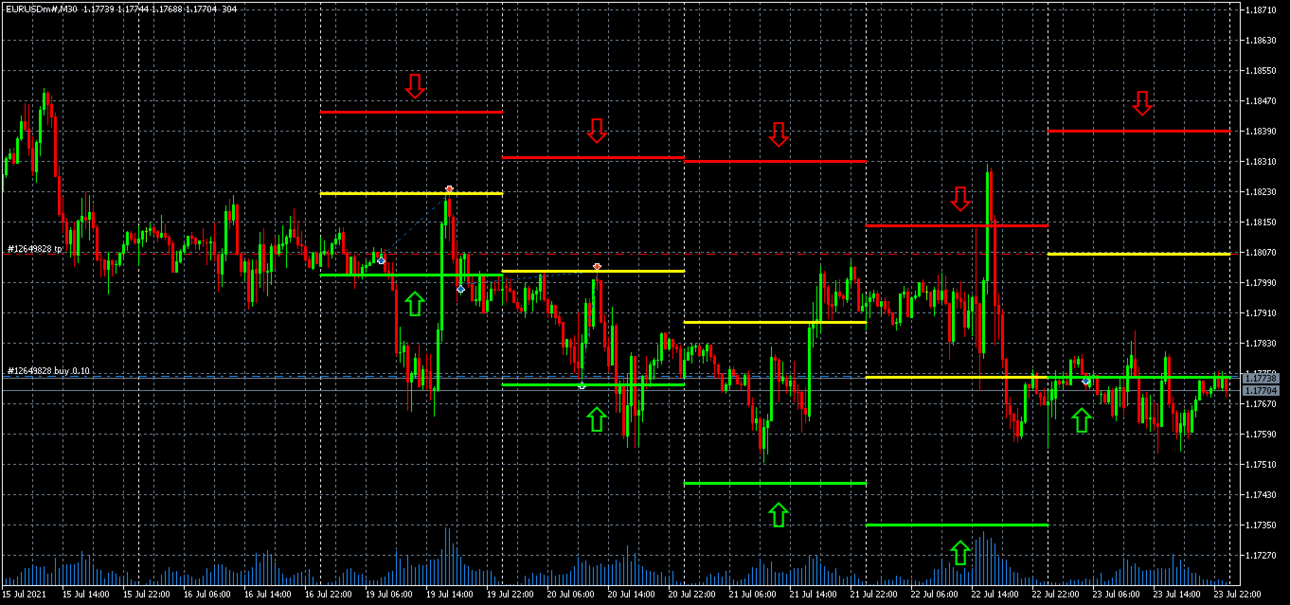This screenshot has width=1290, height=605.
Task: Click the blue trade marker on the 23 Jul green line
Action: [x=1086, y=381]
